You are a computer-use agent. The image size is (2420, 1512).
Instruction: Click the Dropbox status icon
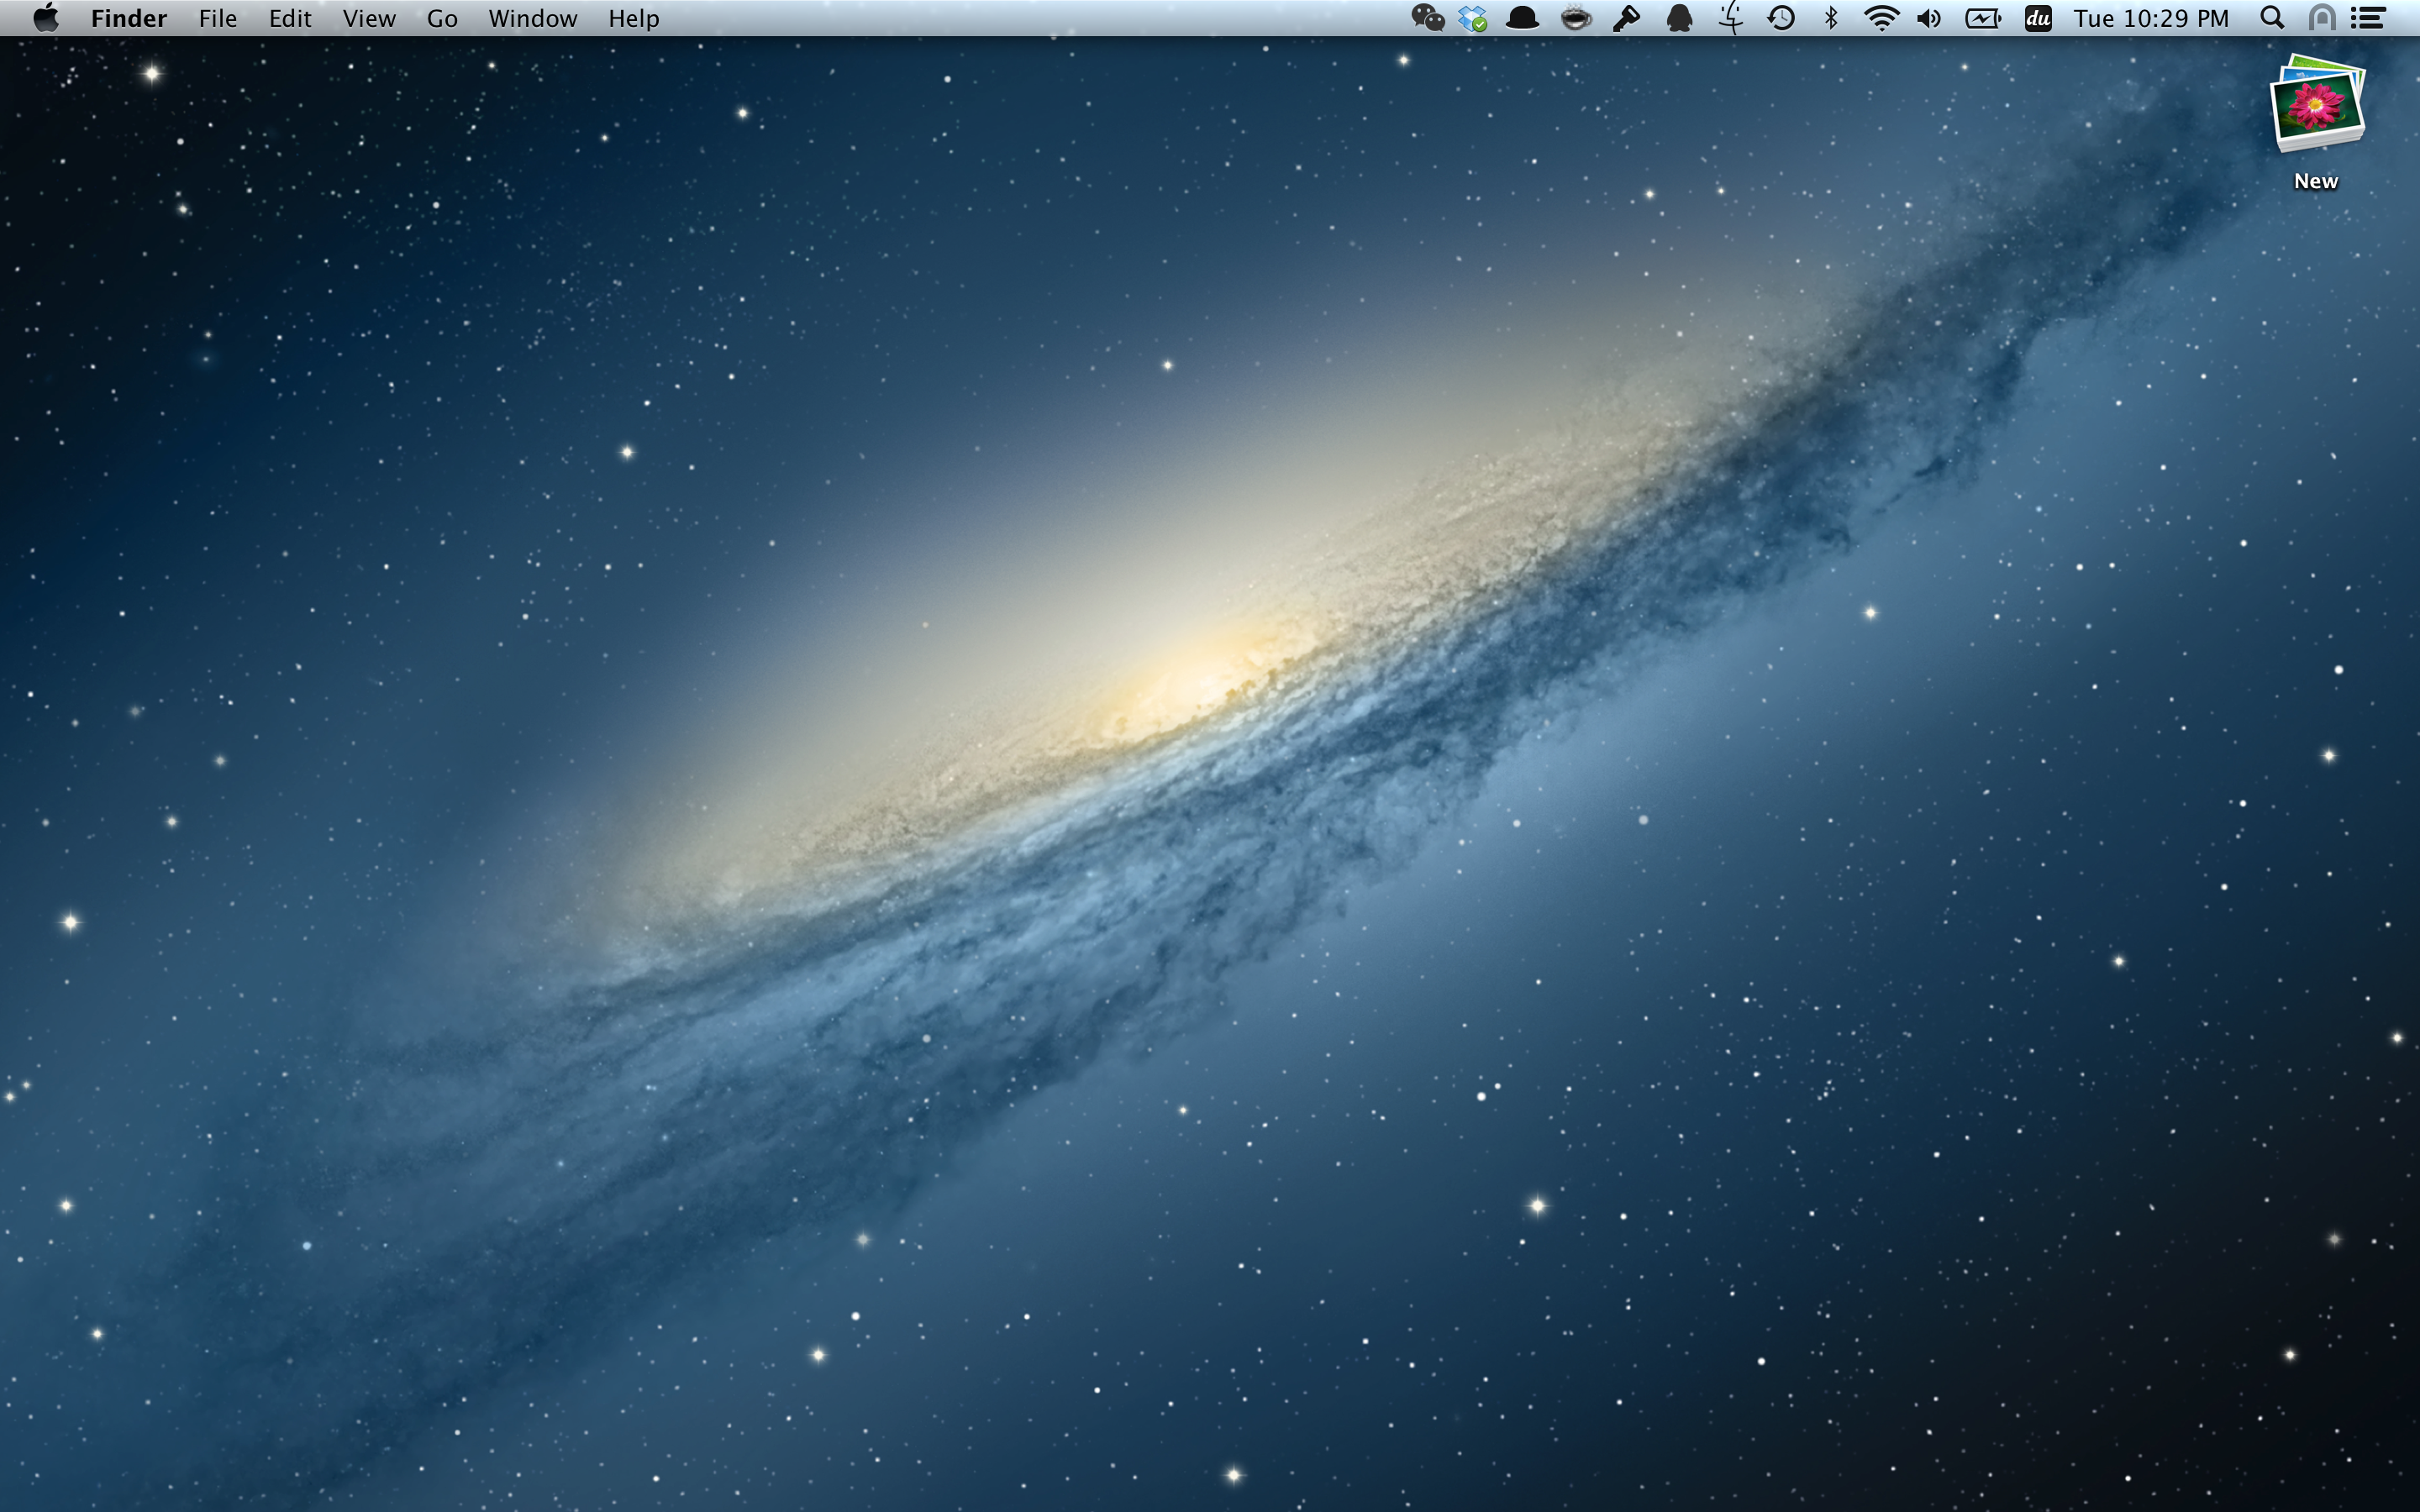coord(1473,18)
